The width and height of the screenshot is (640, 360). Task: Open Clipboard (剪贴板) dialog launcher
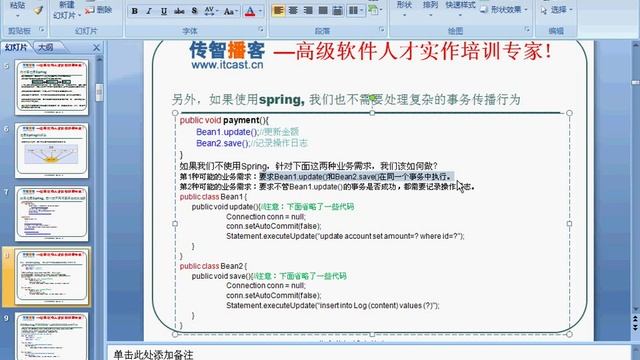(41, 29)
